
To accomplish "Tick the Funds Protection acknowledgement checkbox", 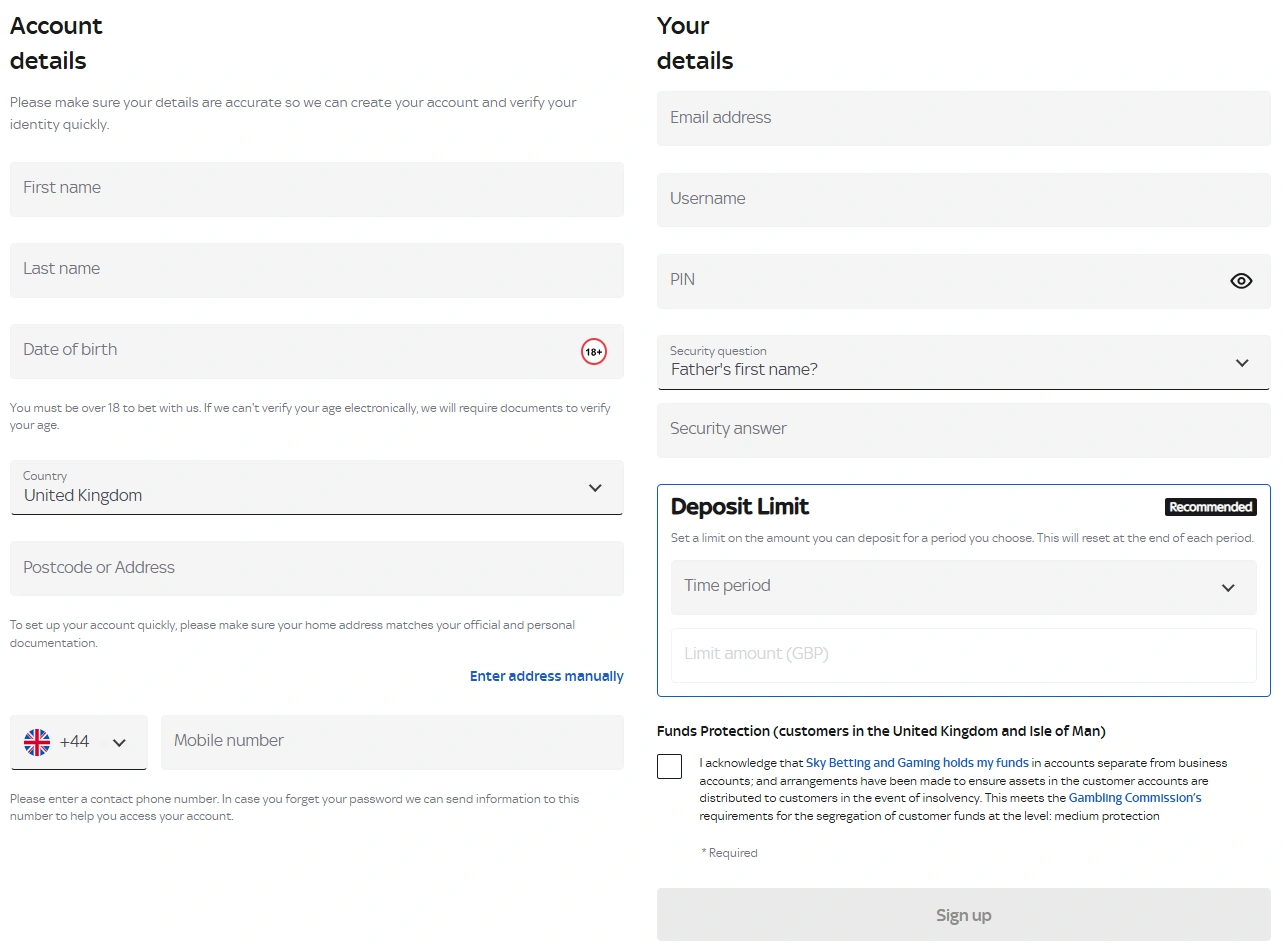I will [x=670, y=767].
